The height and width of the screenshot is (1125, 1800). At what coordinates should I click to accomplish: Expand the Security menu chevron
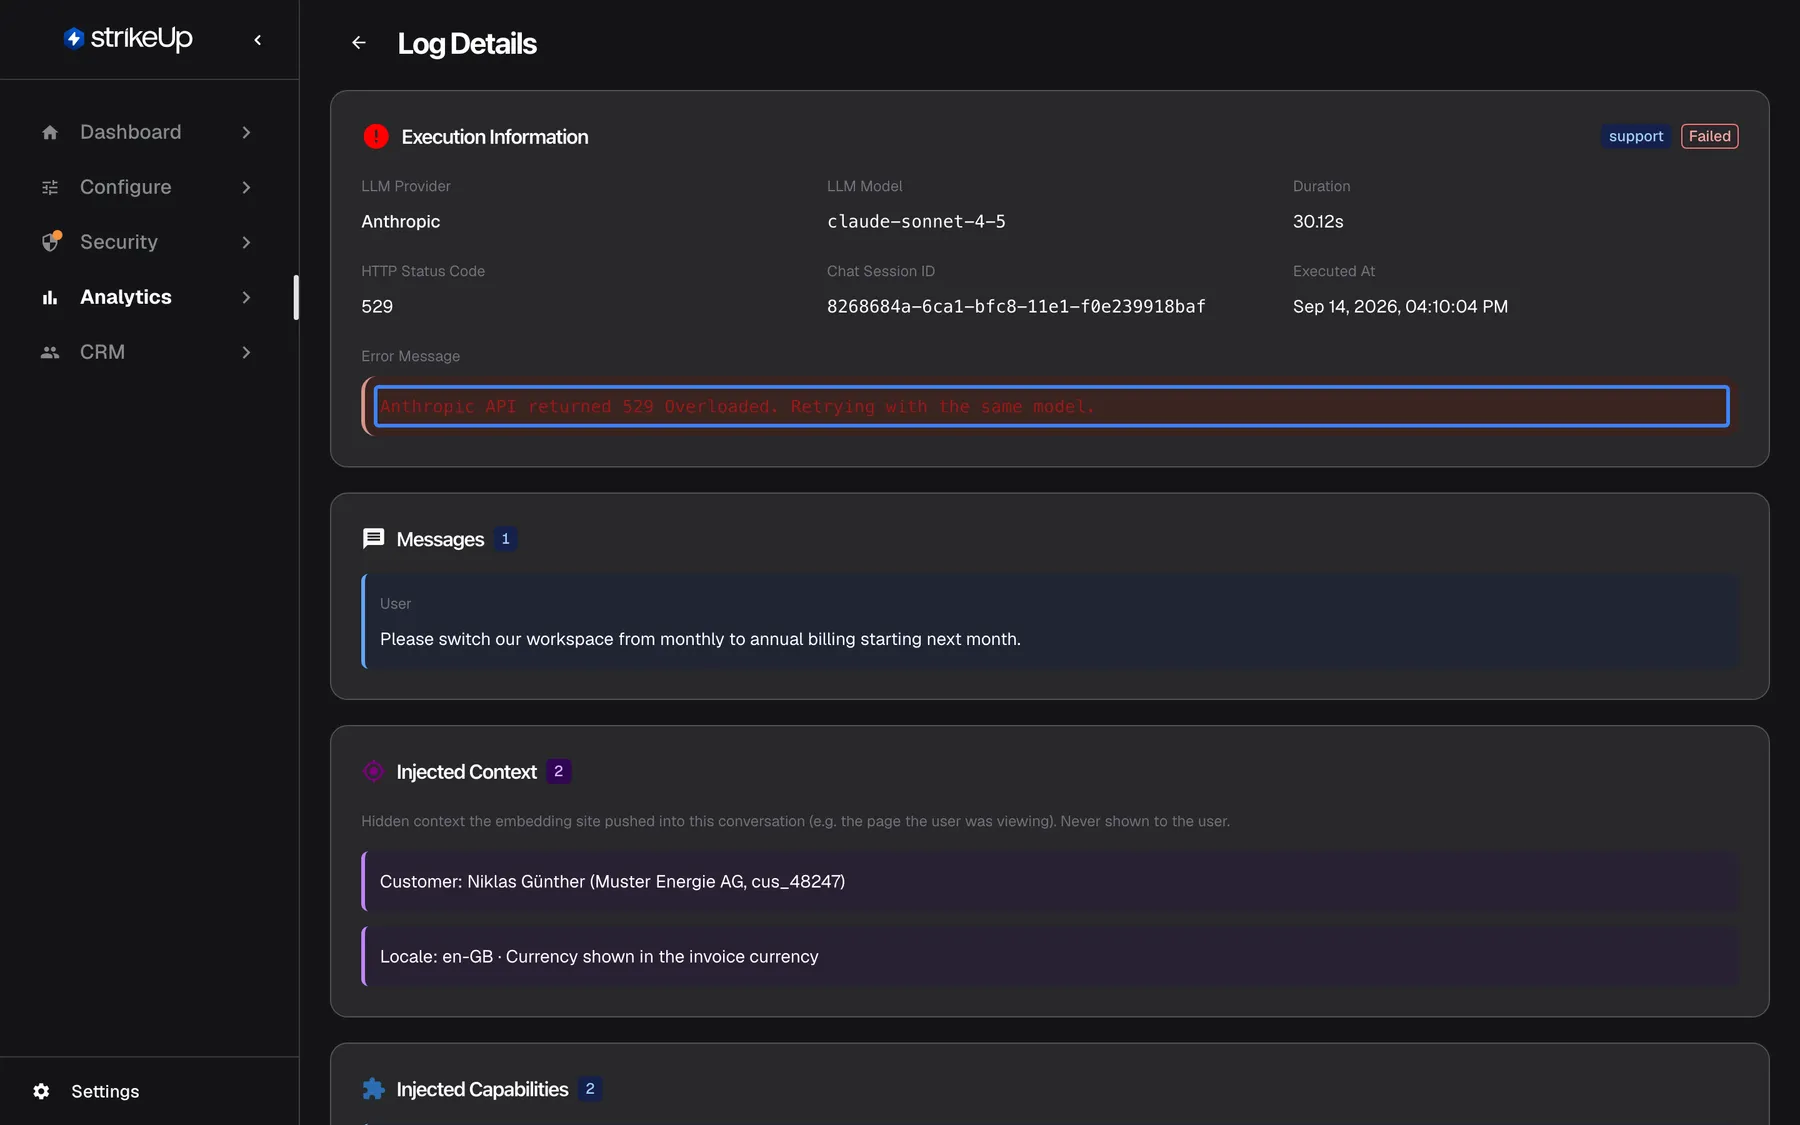click(246, 242)
